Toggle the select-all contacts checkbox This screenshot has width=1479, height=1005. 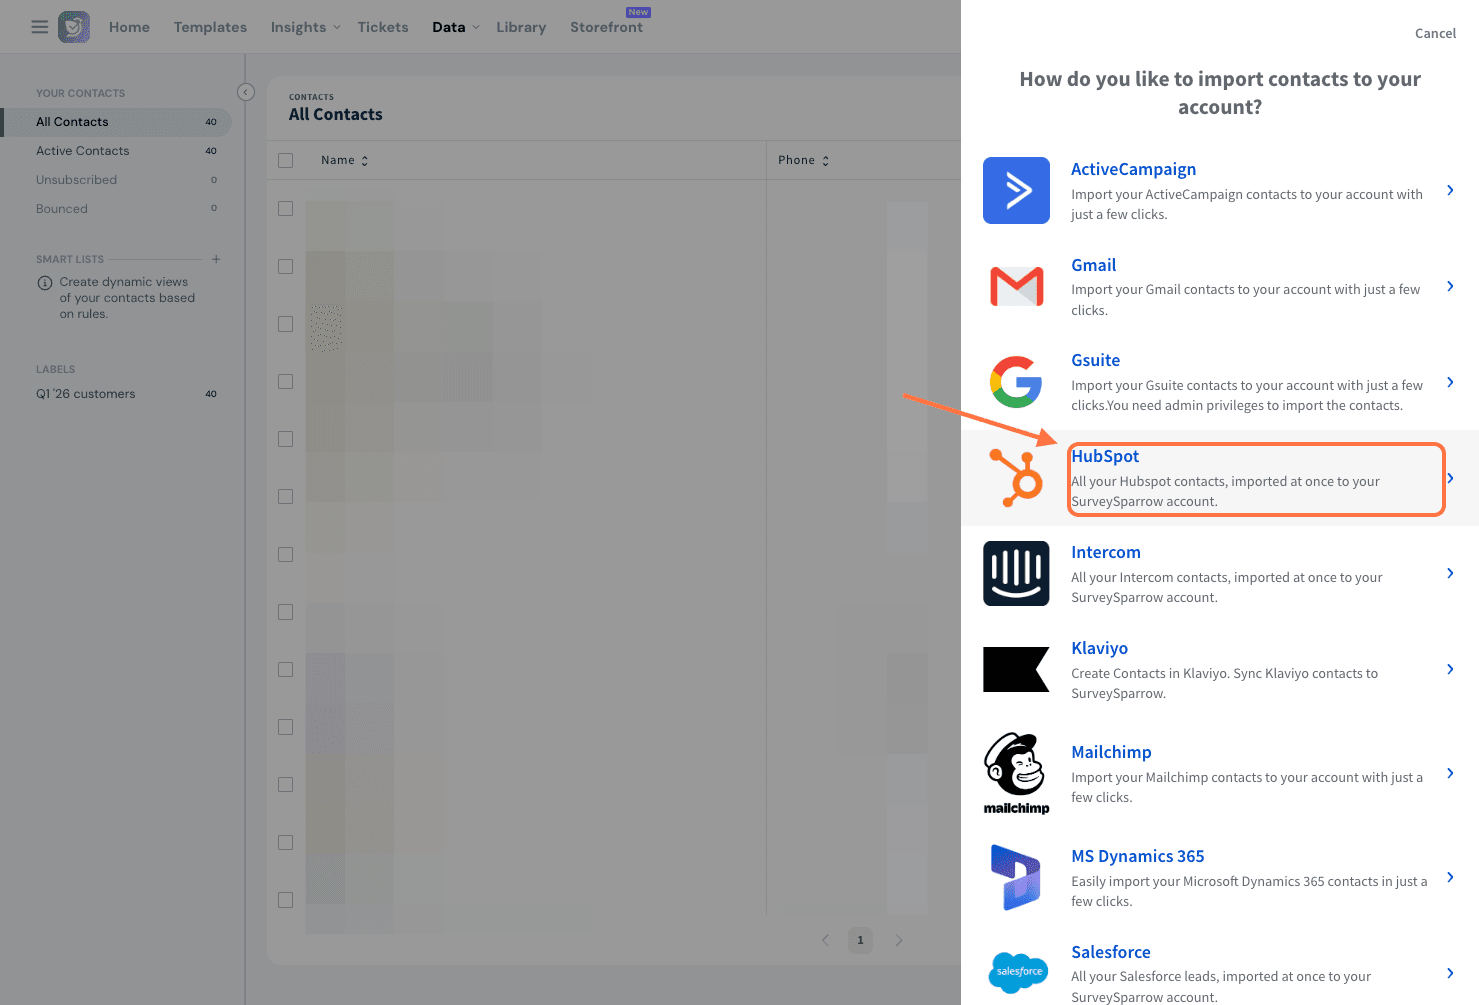pos(286,161)
